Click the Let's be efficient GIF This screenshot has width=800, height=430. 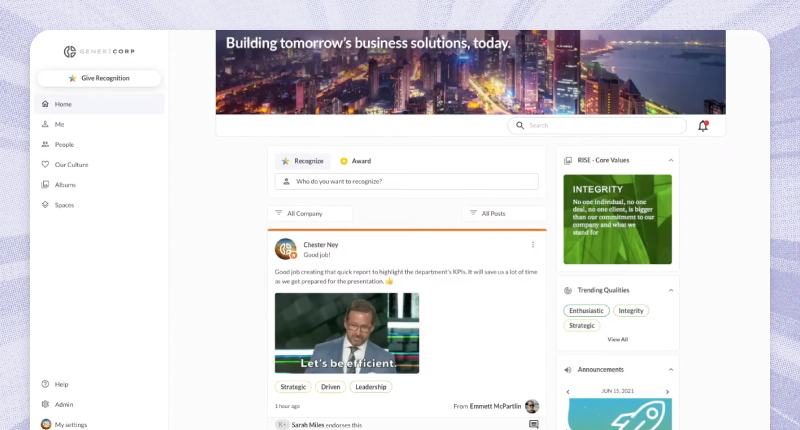(347, 333)
